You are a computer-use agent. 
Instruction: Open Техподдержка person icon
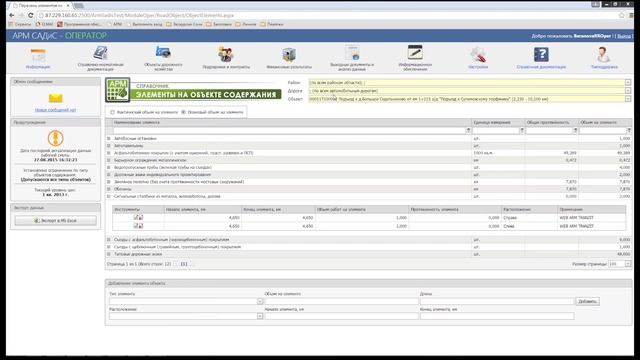pos(604,55)
